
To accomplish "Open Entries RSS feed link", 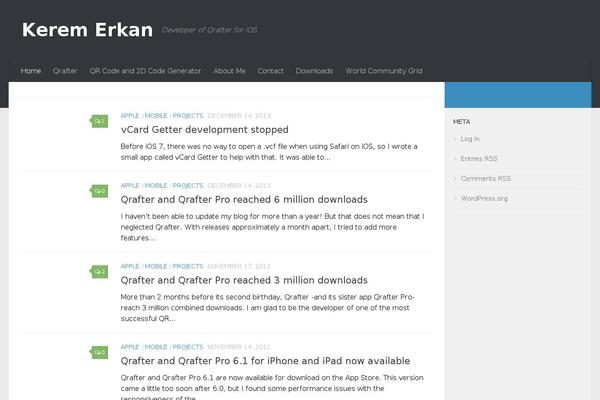I will (479, 158).
